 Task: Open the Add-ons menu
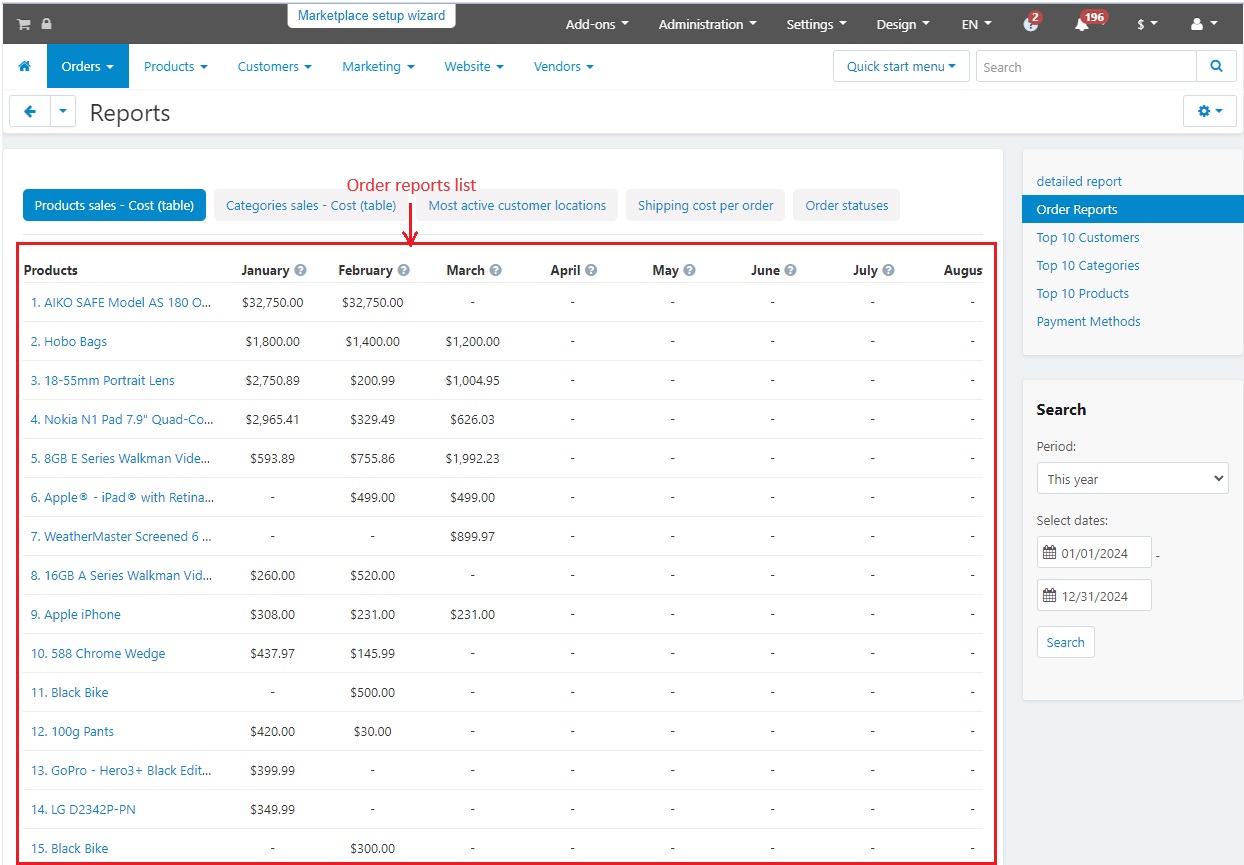point(597,24)
